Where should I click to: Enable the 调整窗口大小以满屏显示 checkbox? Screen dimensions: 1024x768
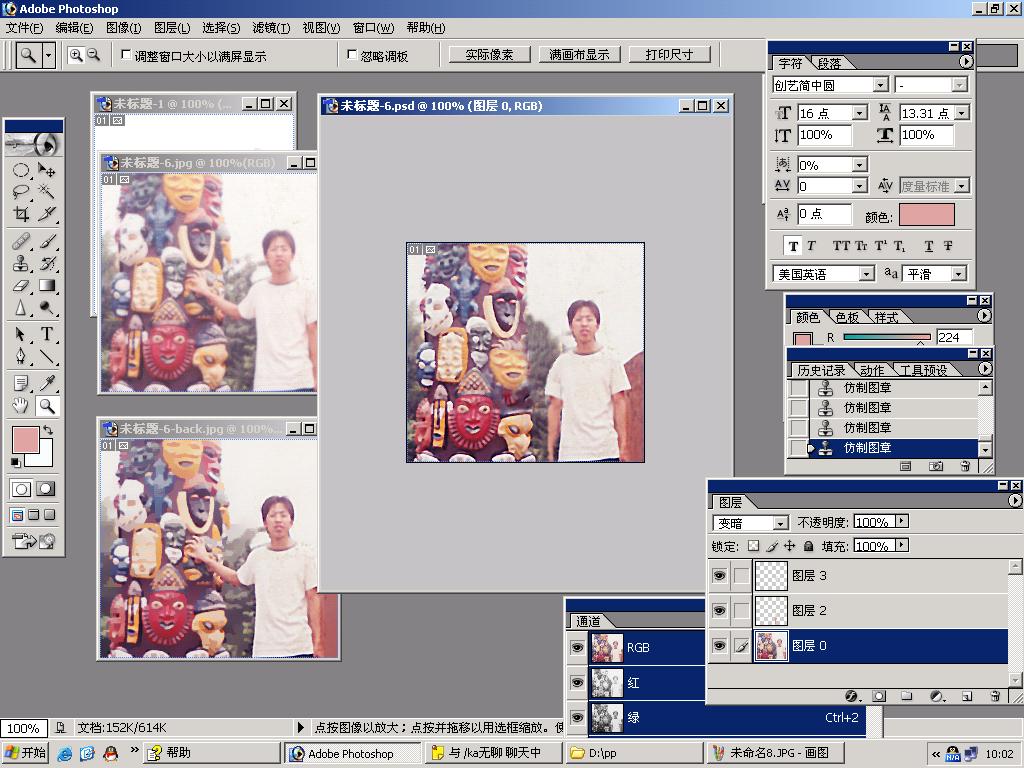pos(126,55)
